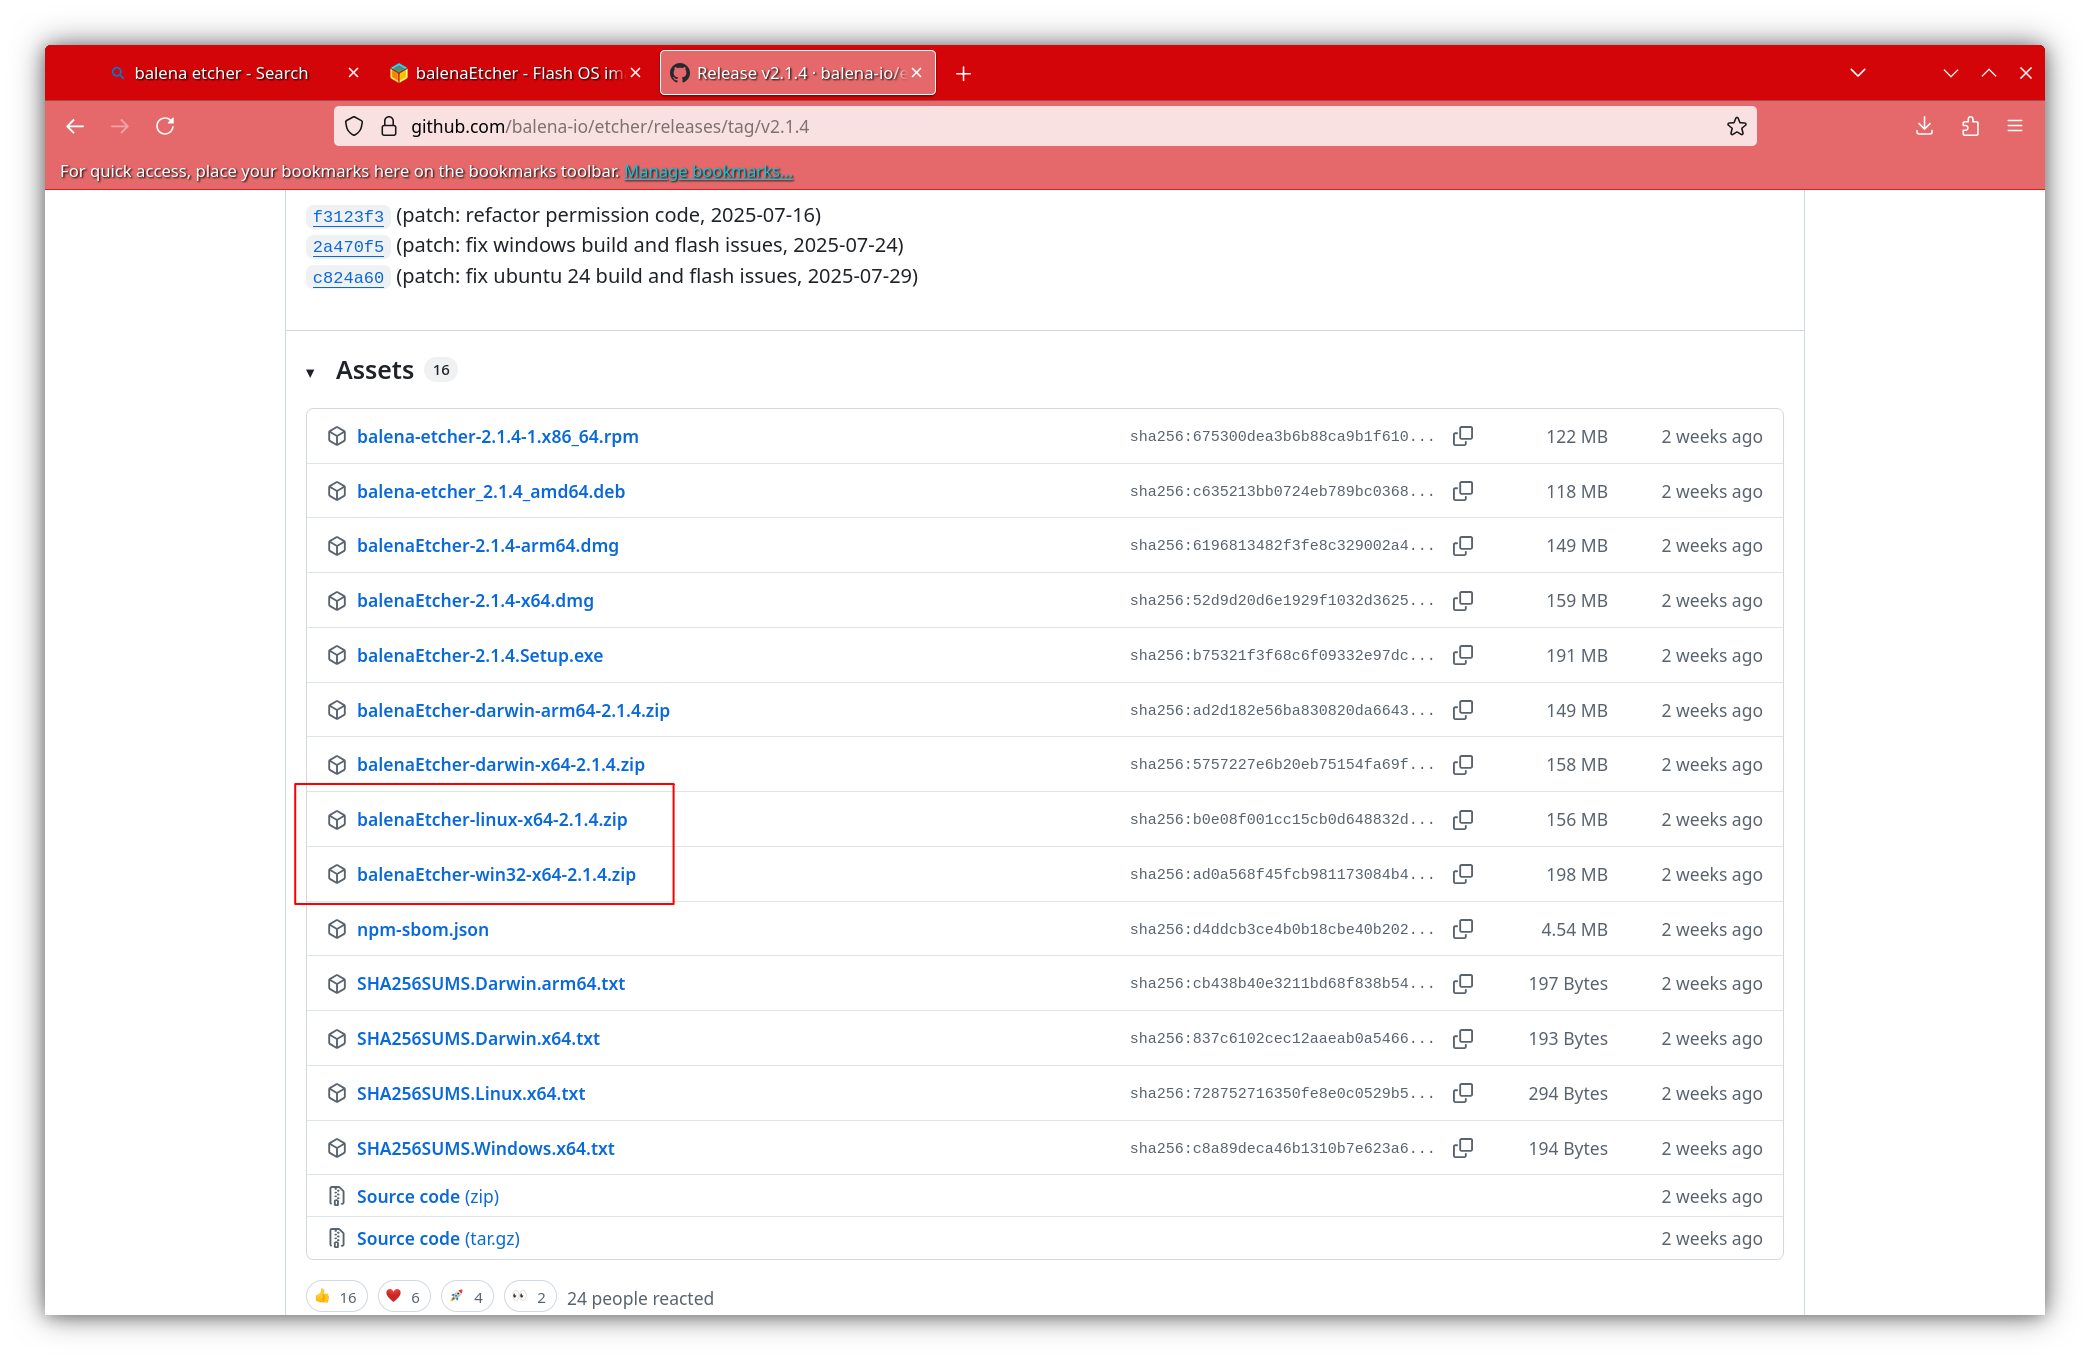Image resolution: width=2090 pixels, height=1360 pixels.
Task: Close the Release v2.1.4 tab
Action: click(916, 73)
